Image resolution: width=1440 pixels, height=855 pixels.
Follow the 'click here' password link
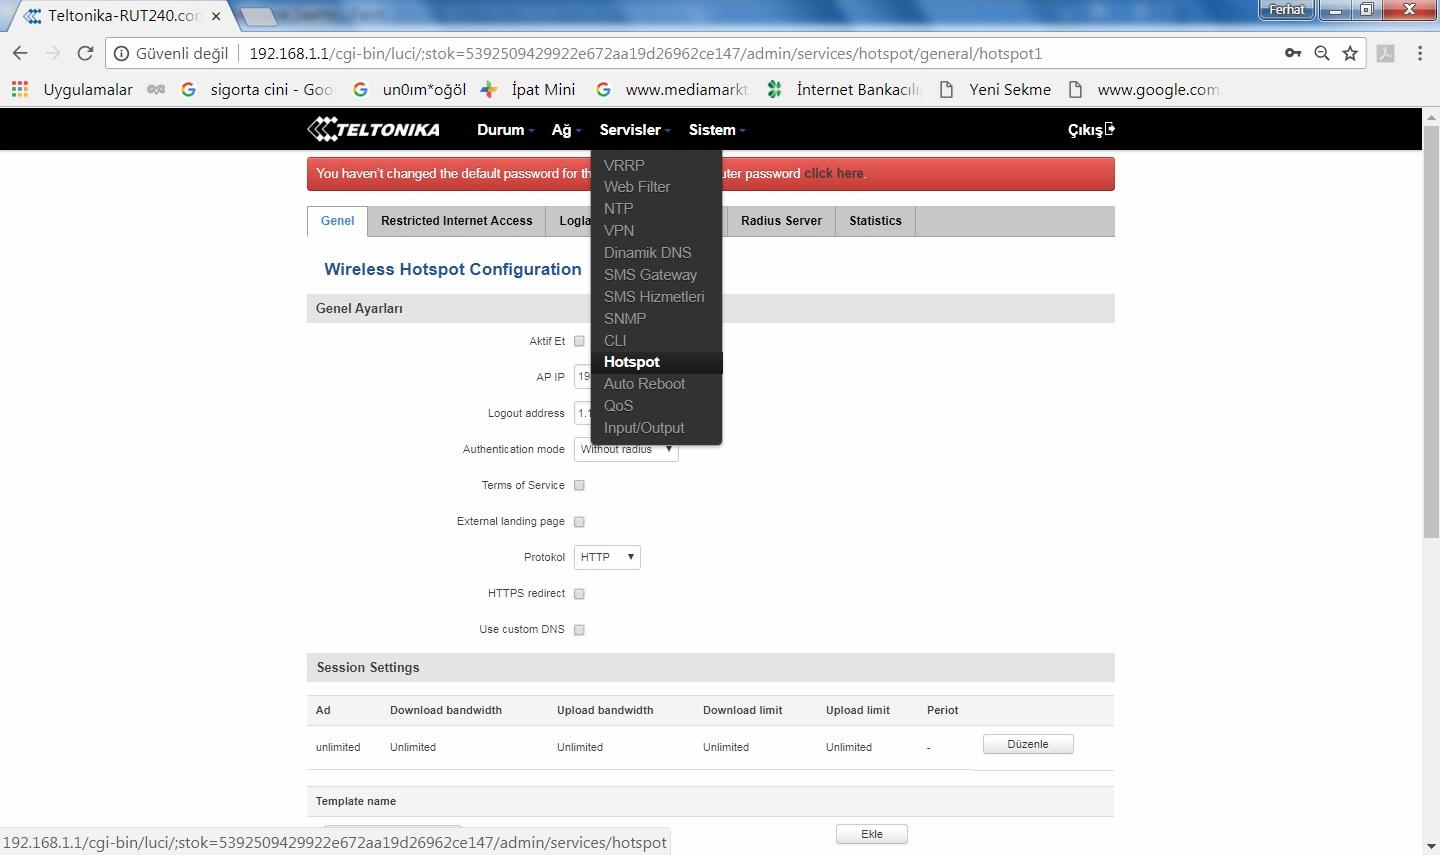[x=833, y=173]
